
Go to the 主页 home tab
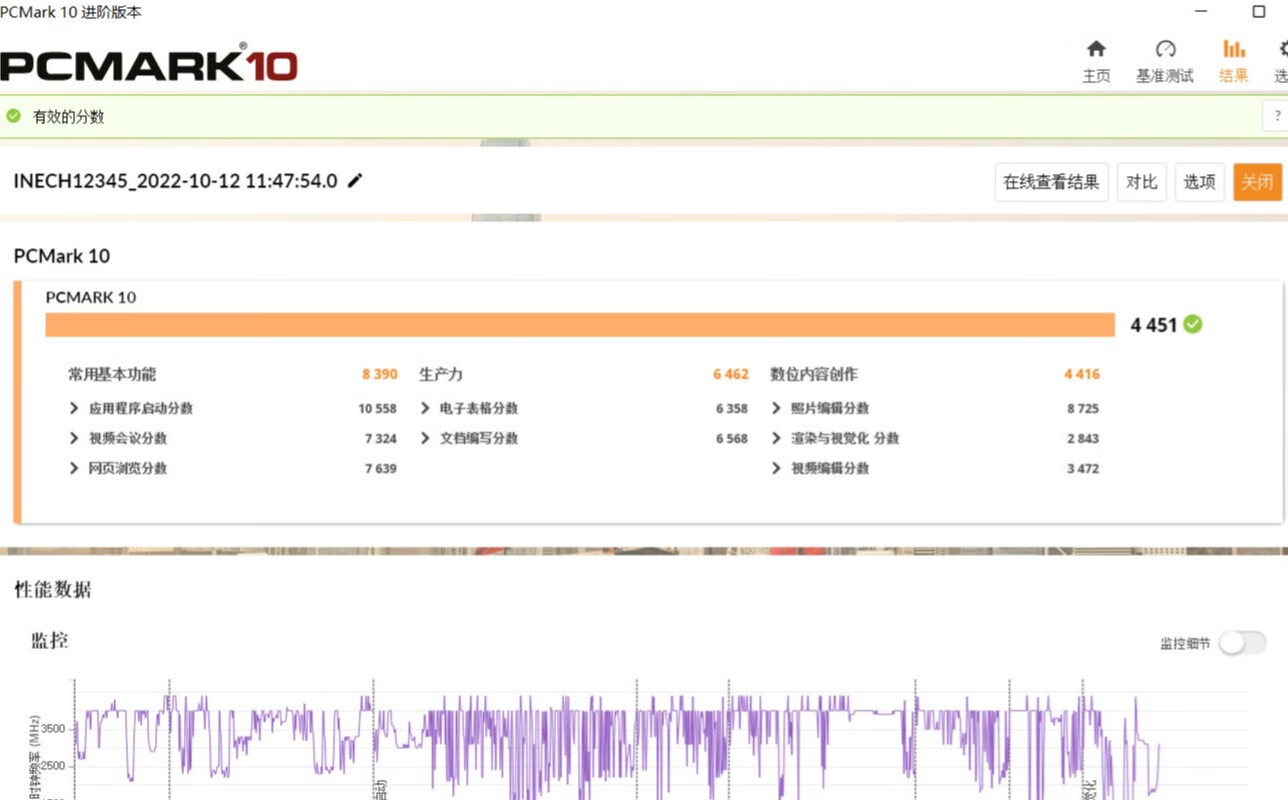pyautogui.click(x=1096, y=61)
